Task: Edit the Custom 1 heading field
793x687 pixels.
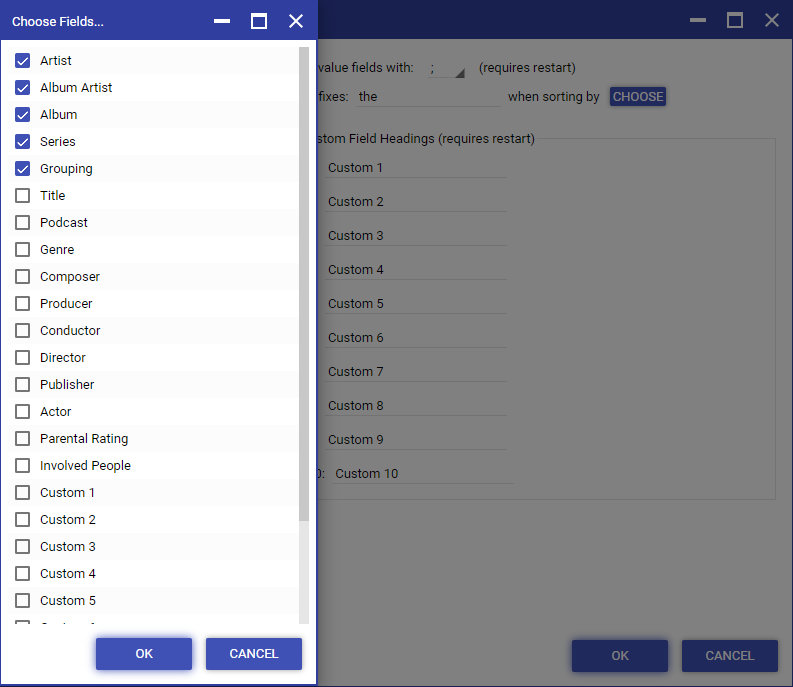Action: click(x=415, y=168)
